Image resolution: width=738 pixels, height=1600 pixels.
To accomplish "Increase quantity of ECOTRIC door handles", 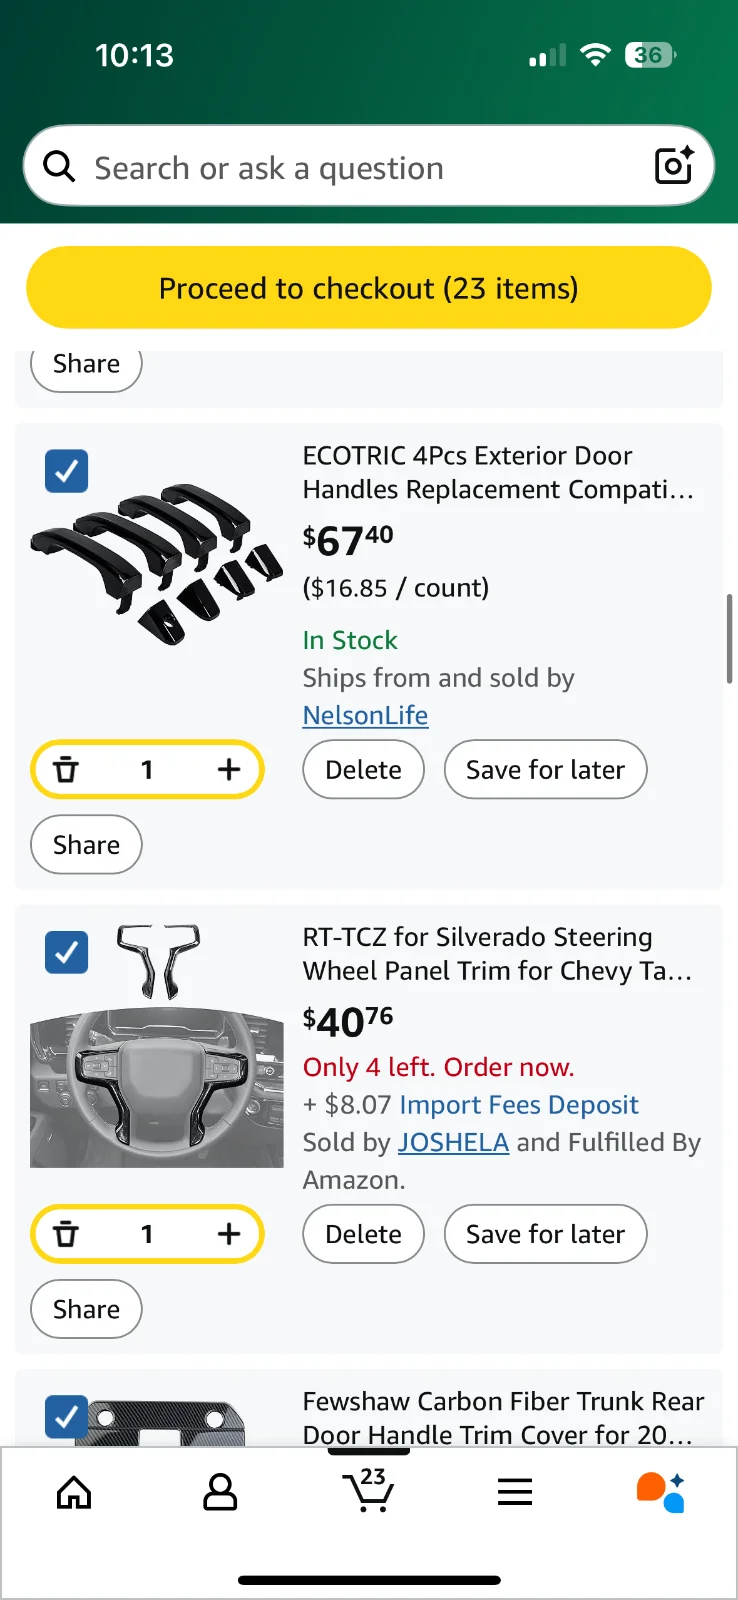I will (229, 770).
